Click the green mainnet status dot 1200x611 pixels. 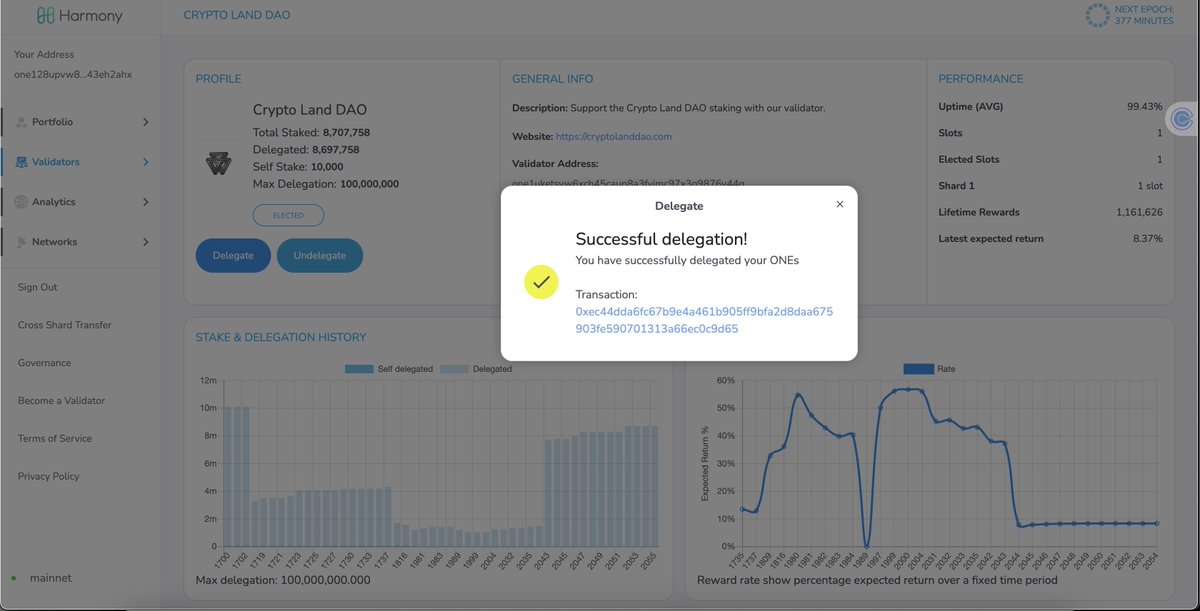tap(14, 579)
